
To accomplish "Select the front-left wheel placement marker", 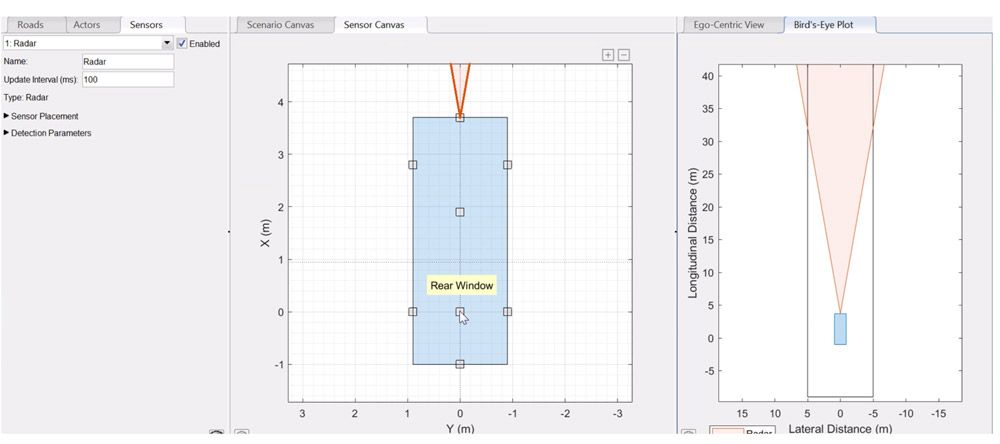I will (412, 165).
